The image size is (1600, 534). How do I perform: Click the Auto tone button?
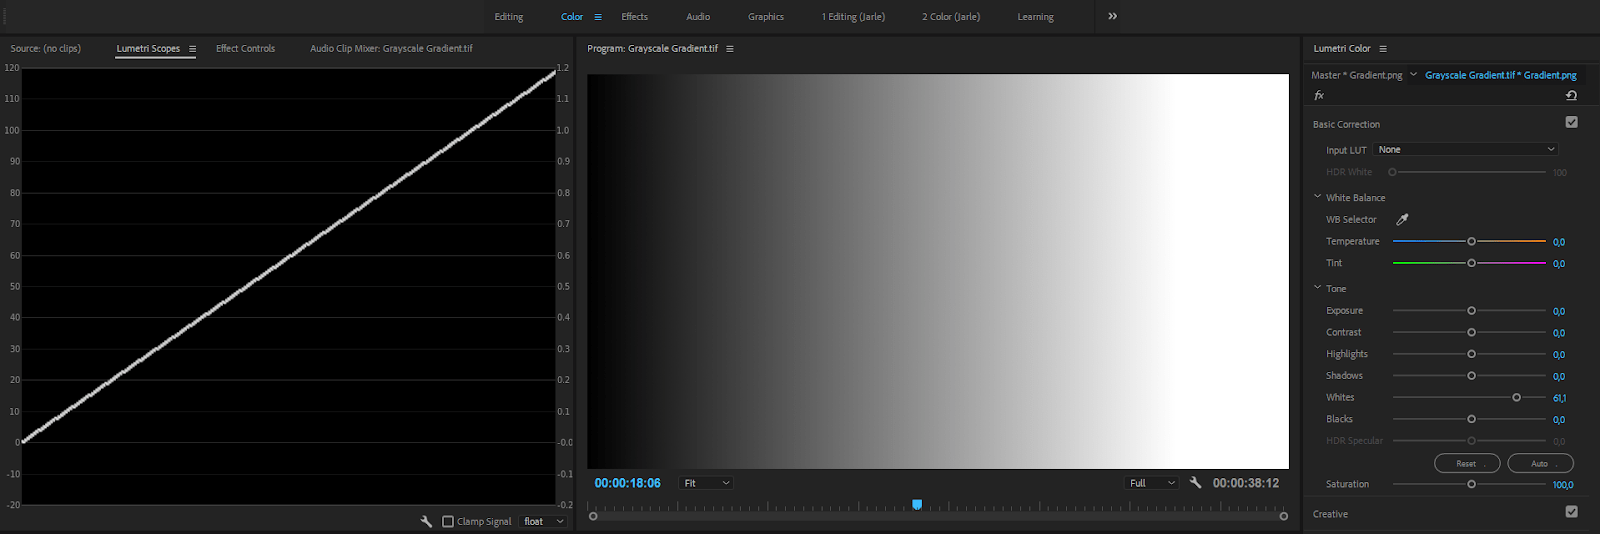point(1540,464)
